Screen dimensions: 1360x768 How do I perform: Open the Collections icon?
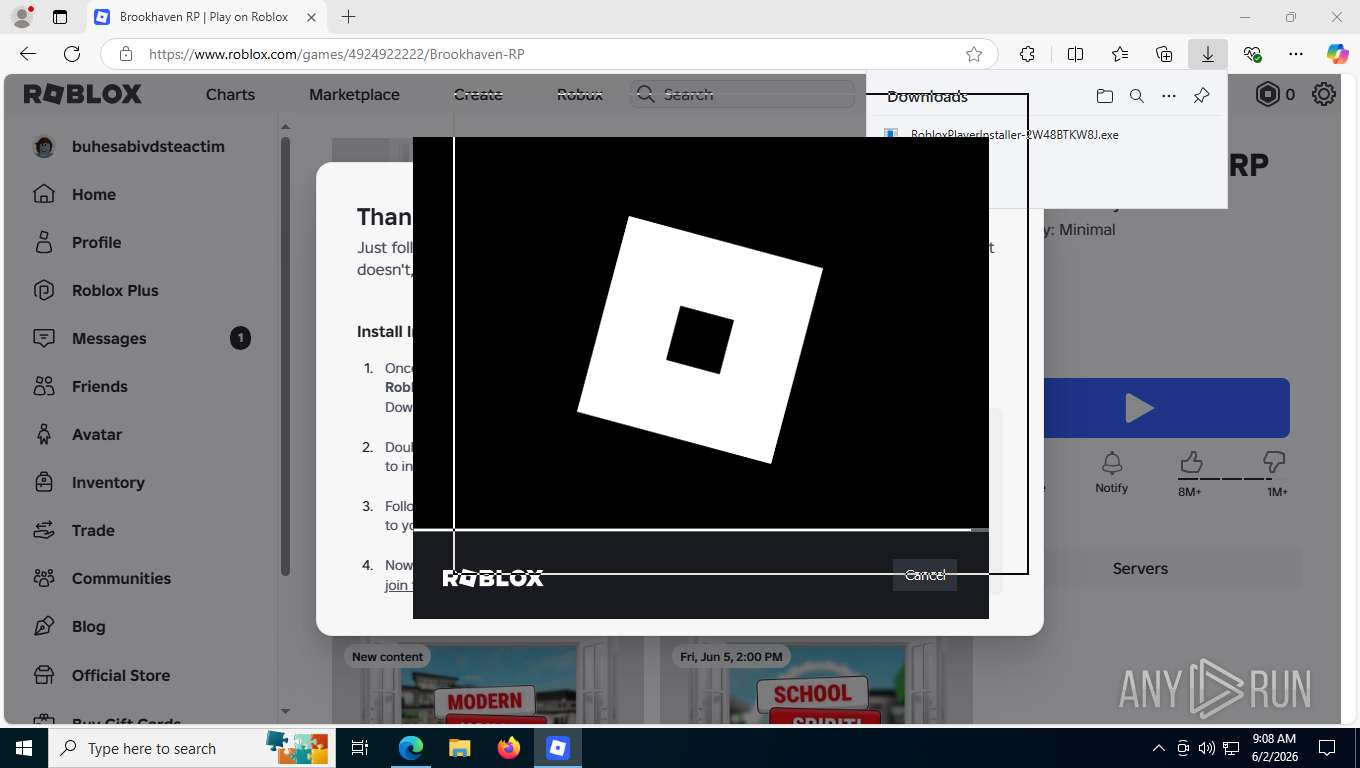coord(1163,54)
